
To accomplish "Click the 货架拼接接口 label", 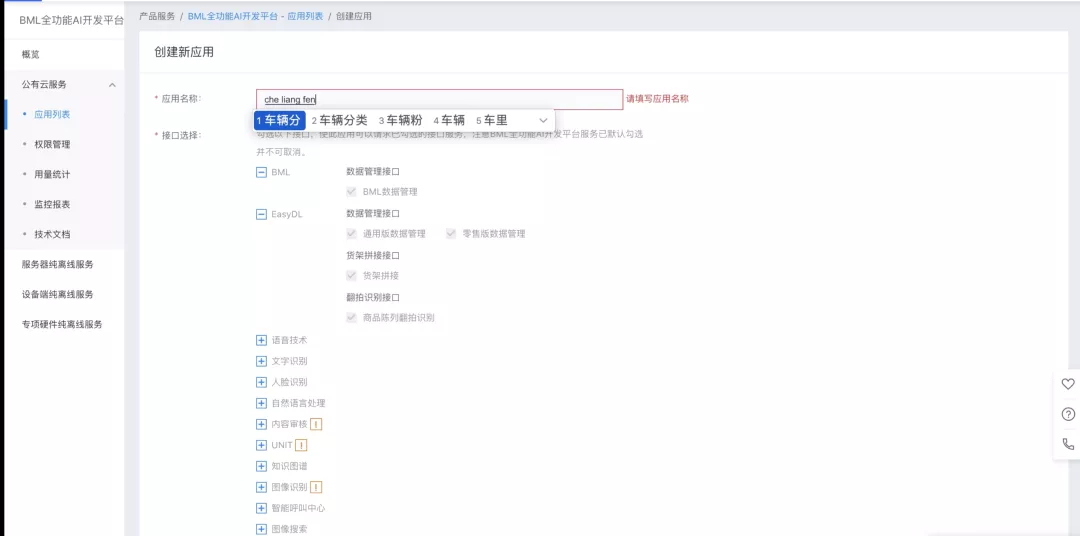I will (x=373, y=256).
